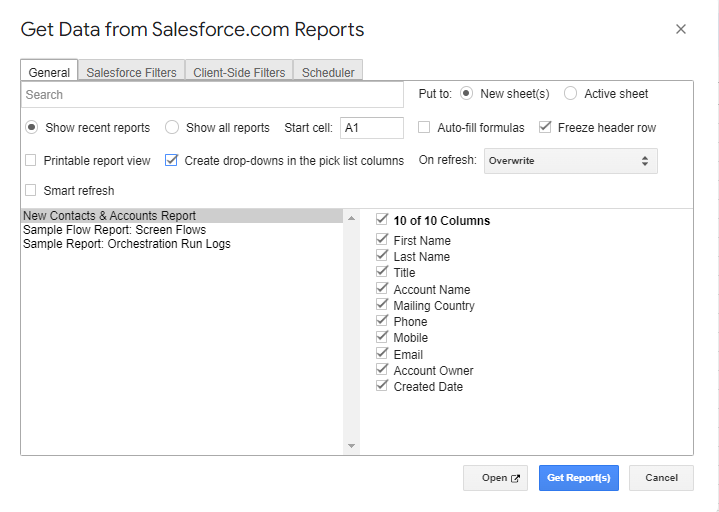
Task: Click the report list scroll-down arrow
Action: pyautogui.click(x=351, y=446)
